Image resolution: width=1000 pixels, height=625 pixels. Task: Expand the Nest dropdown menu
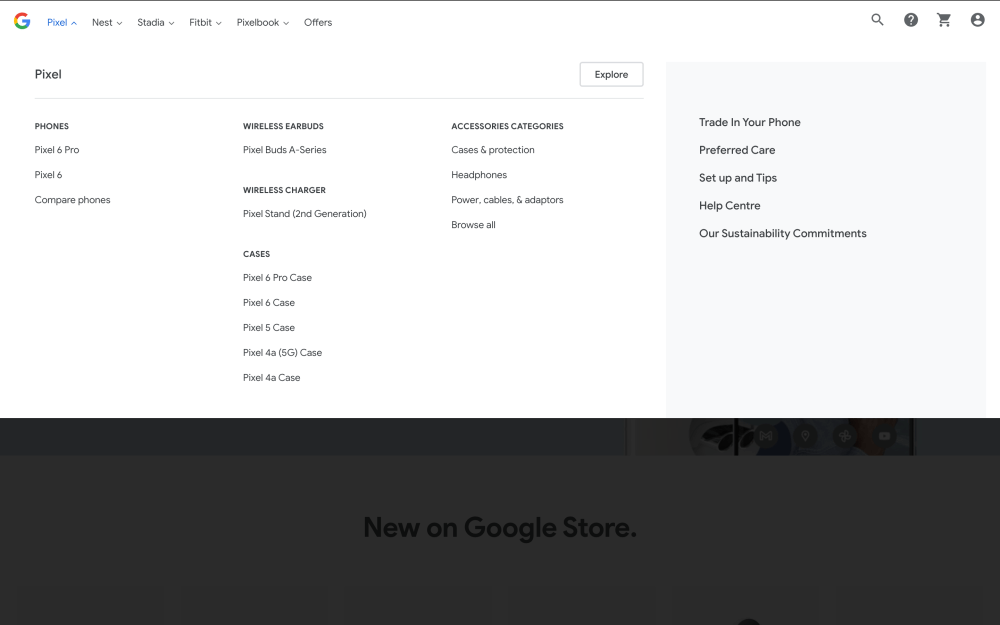click(x=107, y=22)
